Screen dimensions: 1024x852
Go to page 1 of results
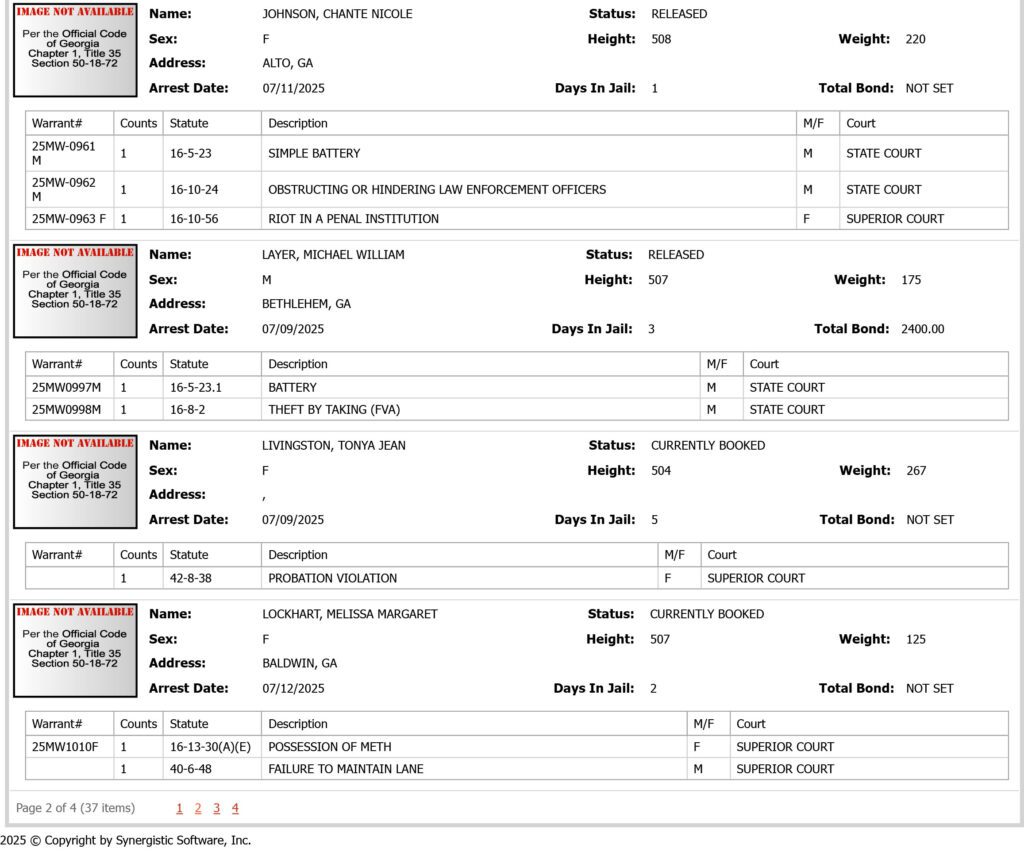pyautogui.click(x=180, y=808)
